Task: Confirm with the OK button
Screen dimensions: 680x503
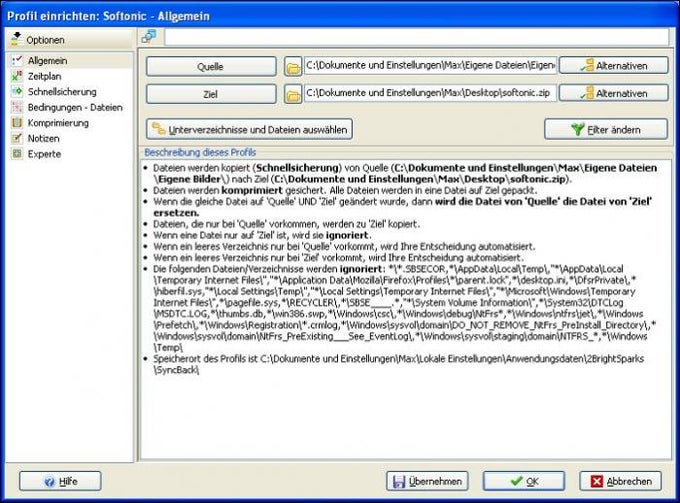Action: point(524,481)
